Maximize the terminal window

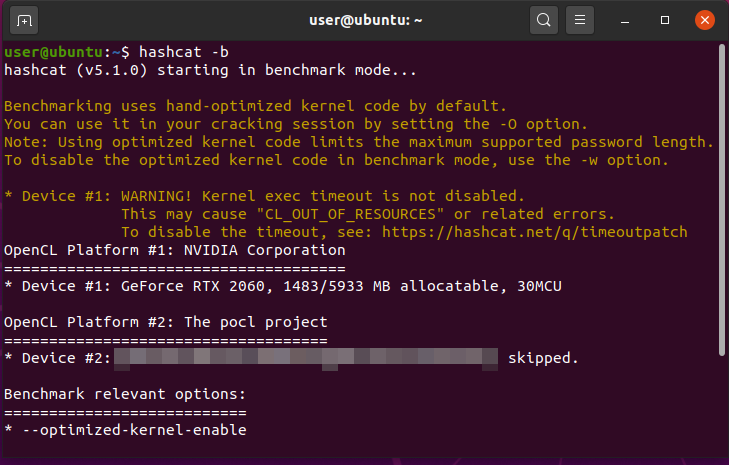pos(665,19)
